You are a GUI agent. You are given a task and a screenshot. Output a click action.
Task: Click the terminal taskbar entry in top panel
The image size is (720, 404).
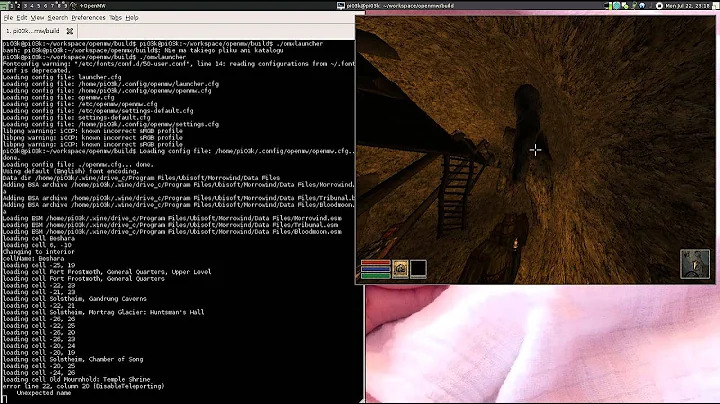coord(395,6)
